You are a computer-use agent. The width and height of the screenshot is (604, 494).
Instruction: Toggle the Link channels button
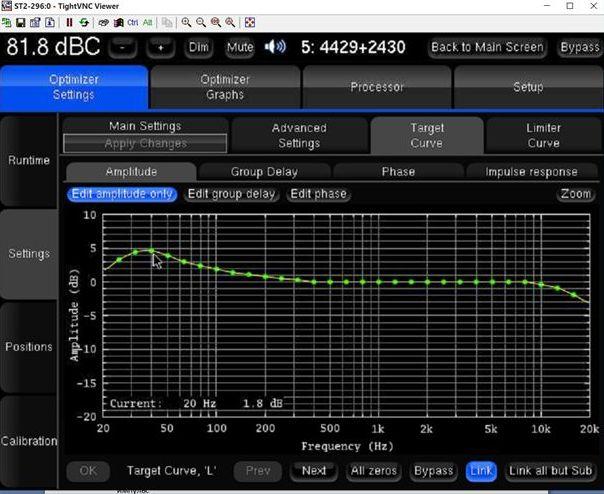(481, 470)
